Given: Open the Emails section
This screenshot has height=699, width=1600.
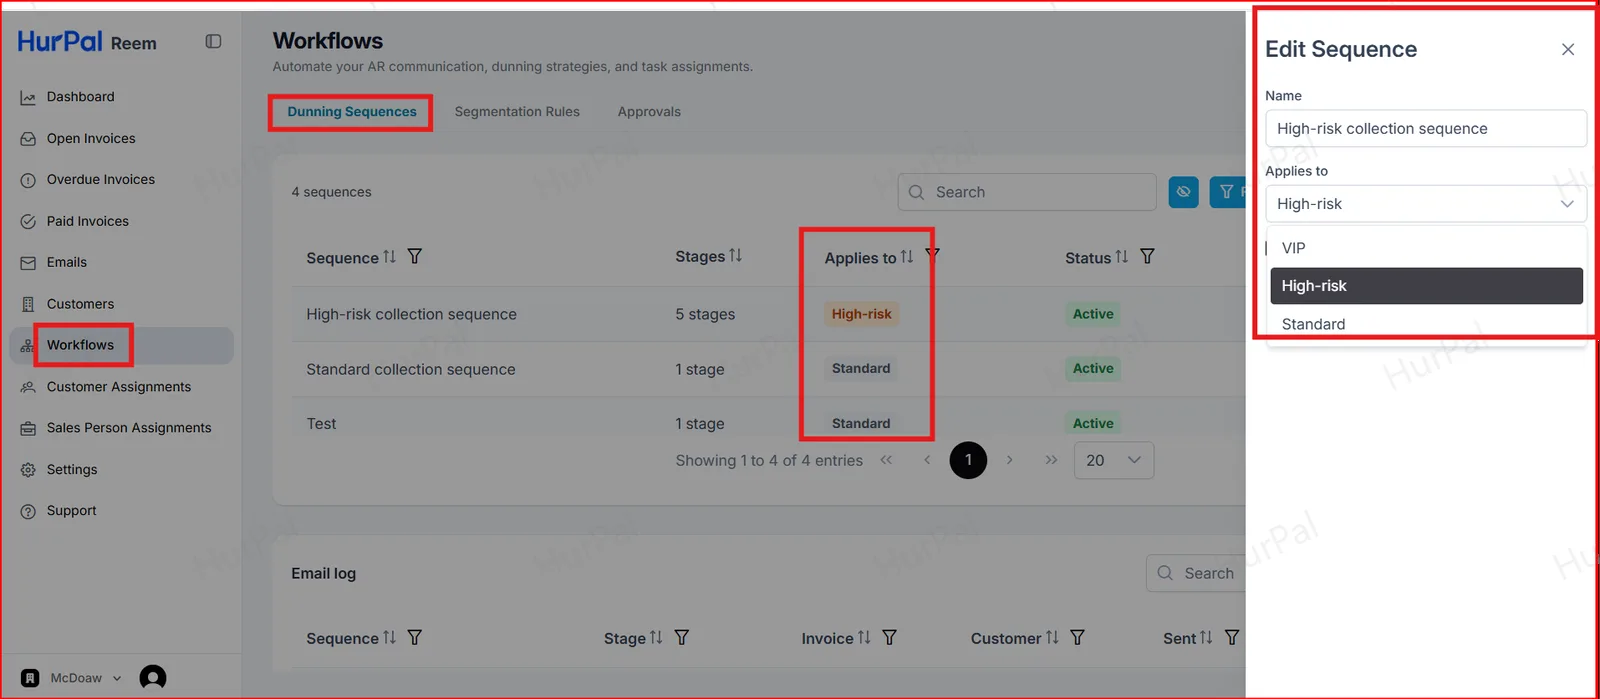Looking at the screenshot, I should (66, 262).
